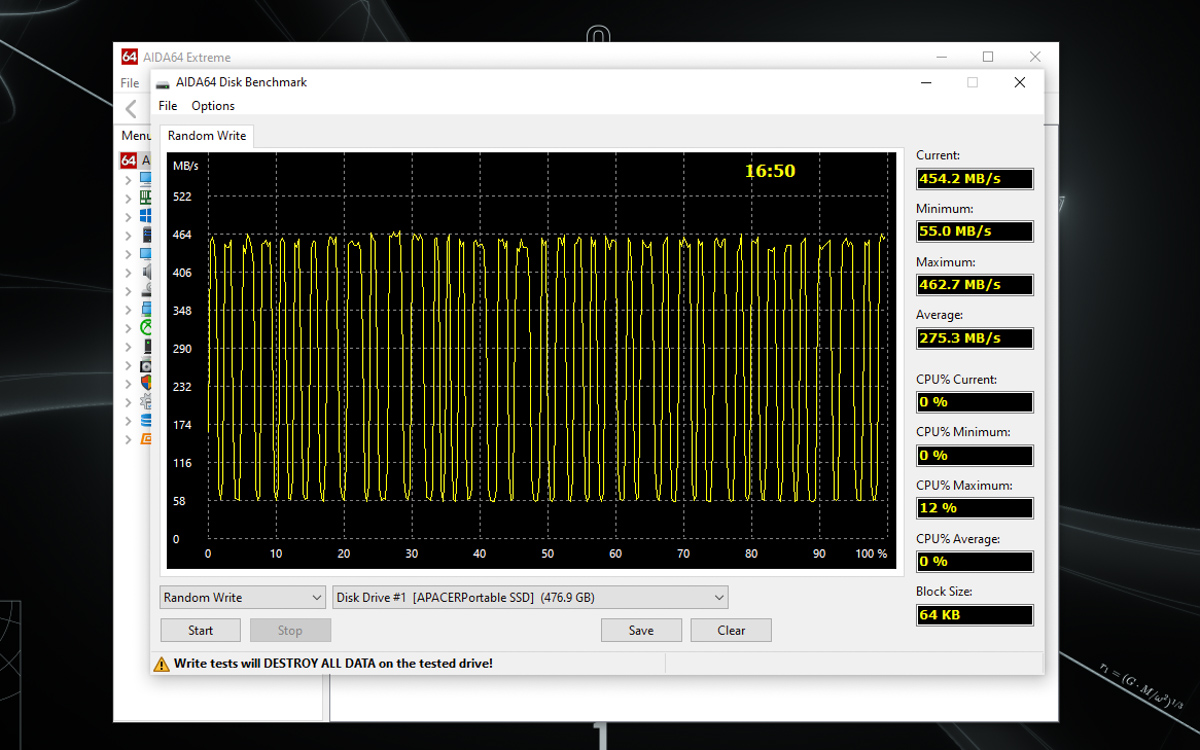Open File menu in AIDA64 Extreme window
Screen dimensions: 1200x750
click(130, 83)
